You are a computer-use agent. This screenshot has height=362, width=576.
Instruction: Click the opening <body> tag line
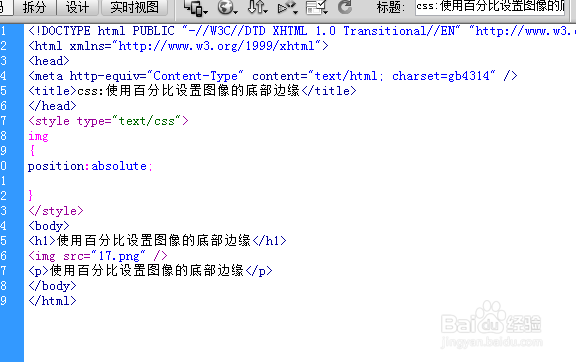coord(49,226)
